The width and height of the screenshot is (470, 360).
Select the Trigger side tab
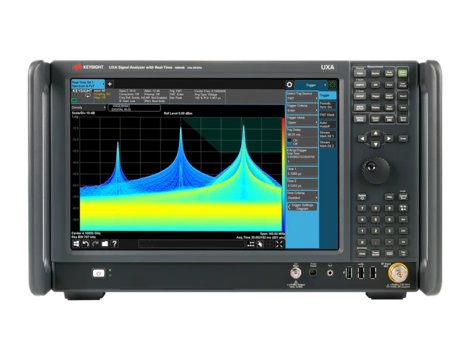[x=327, y=96]
